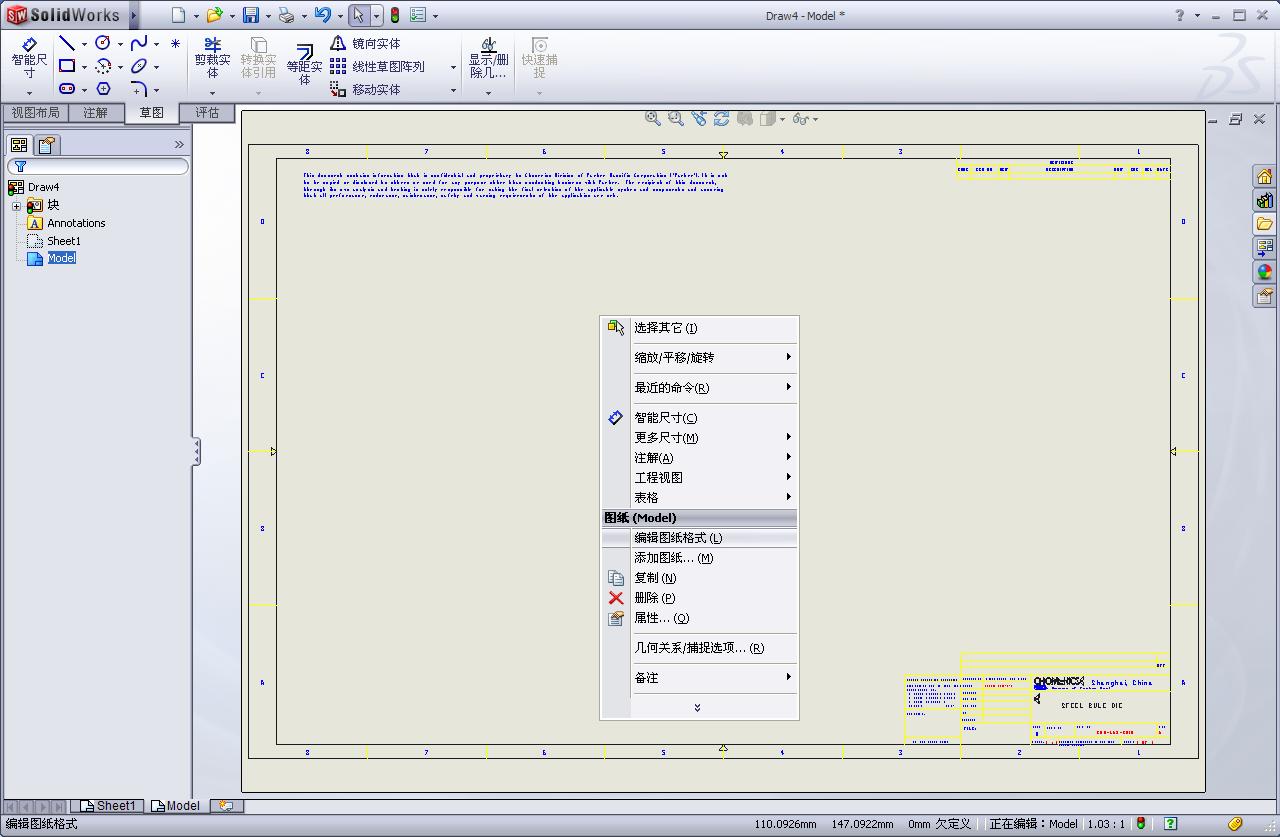Expand the context menu with bottom chevron
1280x837 pixels.
coord(697,707)
